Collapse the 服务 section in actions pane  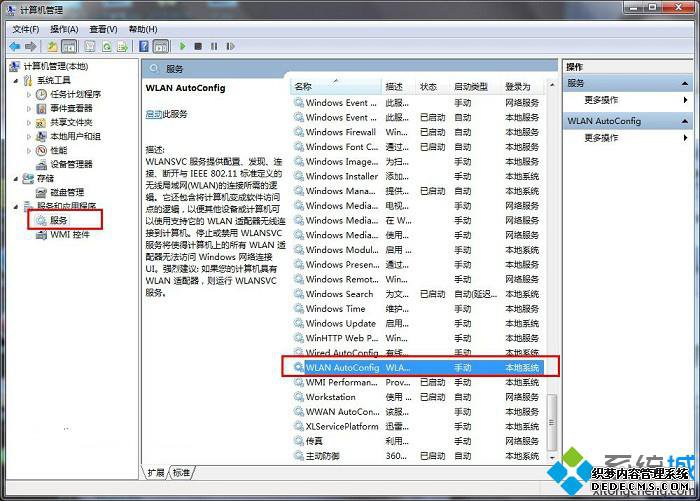tap(684, 84)
